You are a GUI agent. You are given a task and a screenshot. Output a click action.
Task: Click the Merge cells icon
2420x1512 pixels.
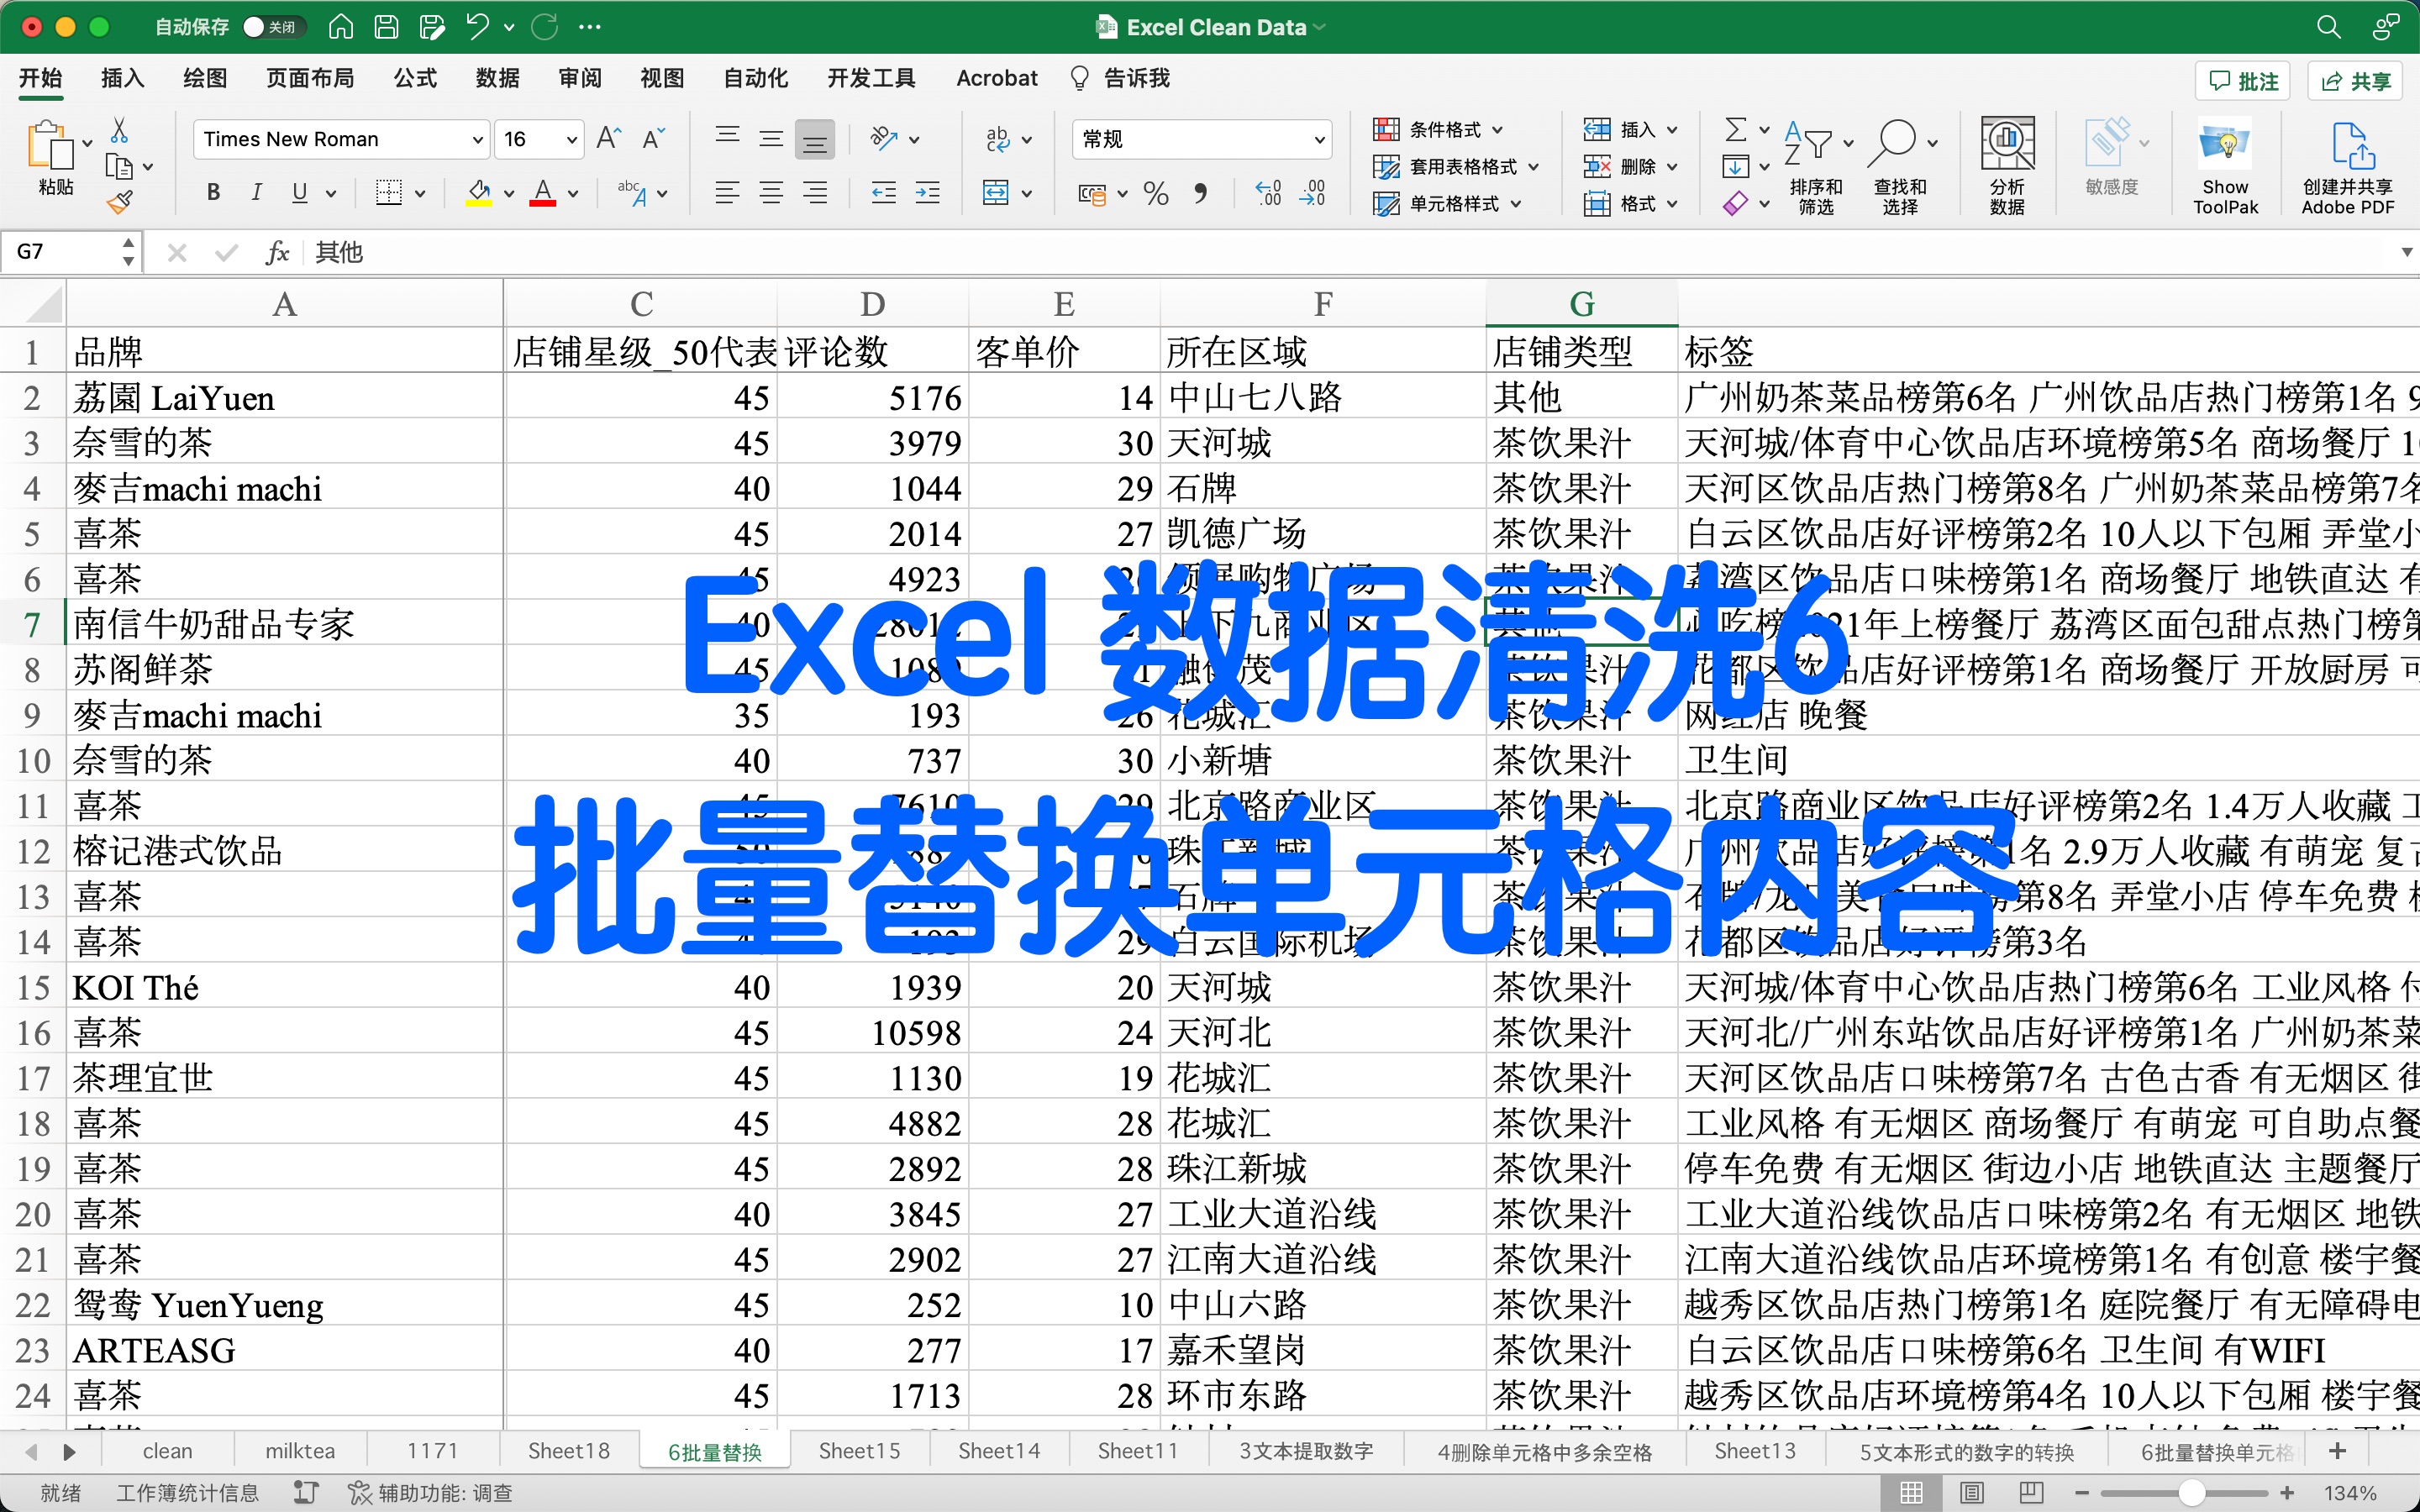[996, 192]
